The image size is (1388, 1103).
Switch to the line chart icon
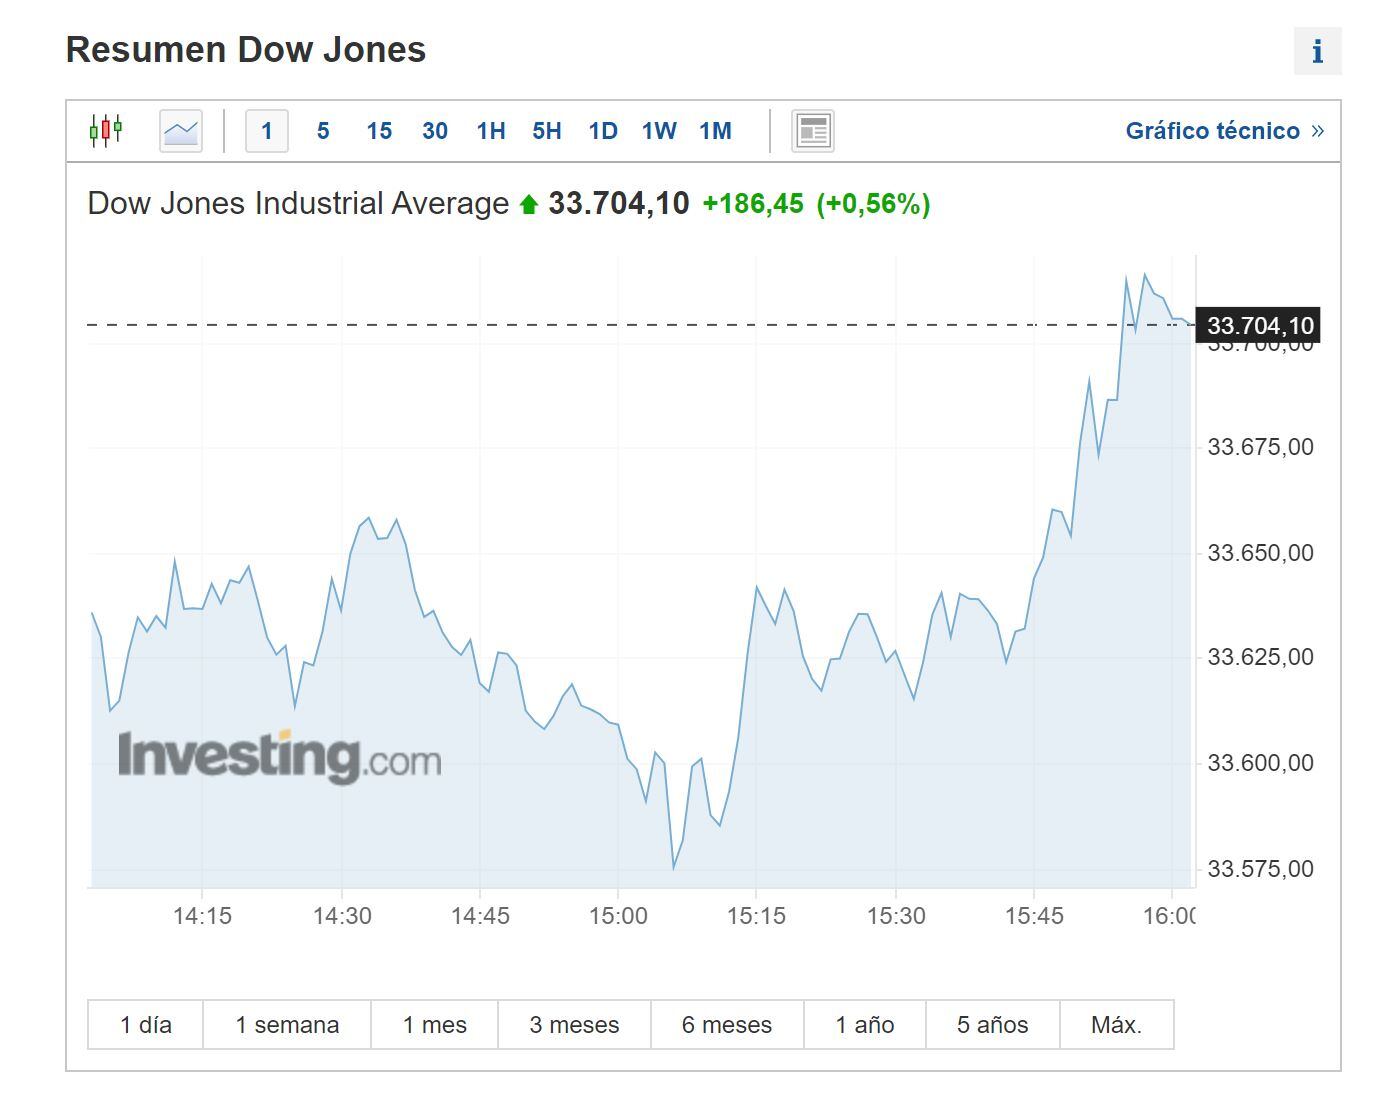click(180, 130)
